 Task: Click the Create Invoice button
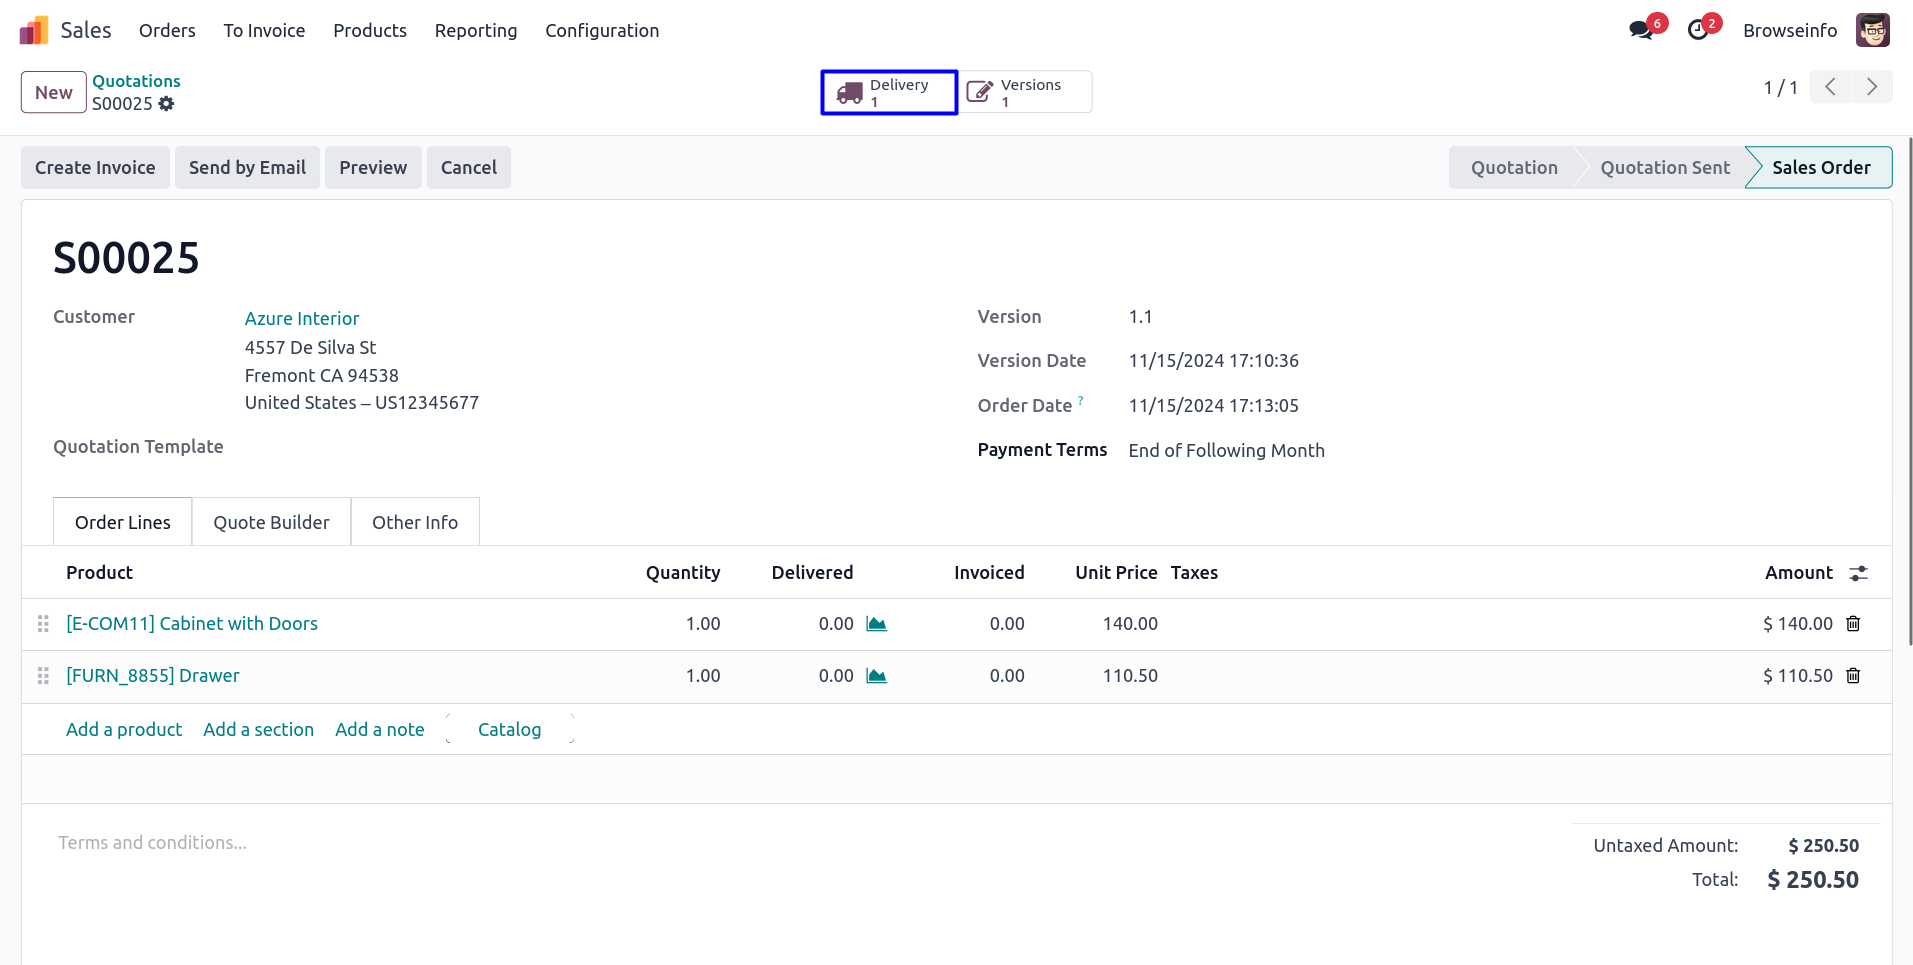[x=95, y=168]
